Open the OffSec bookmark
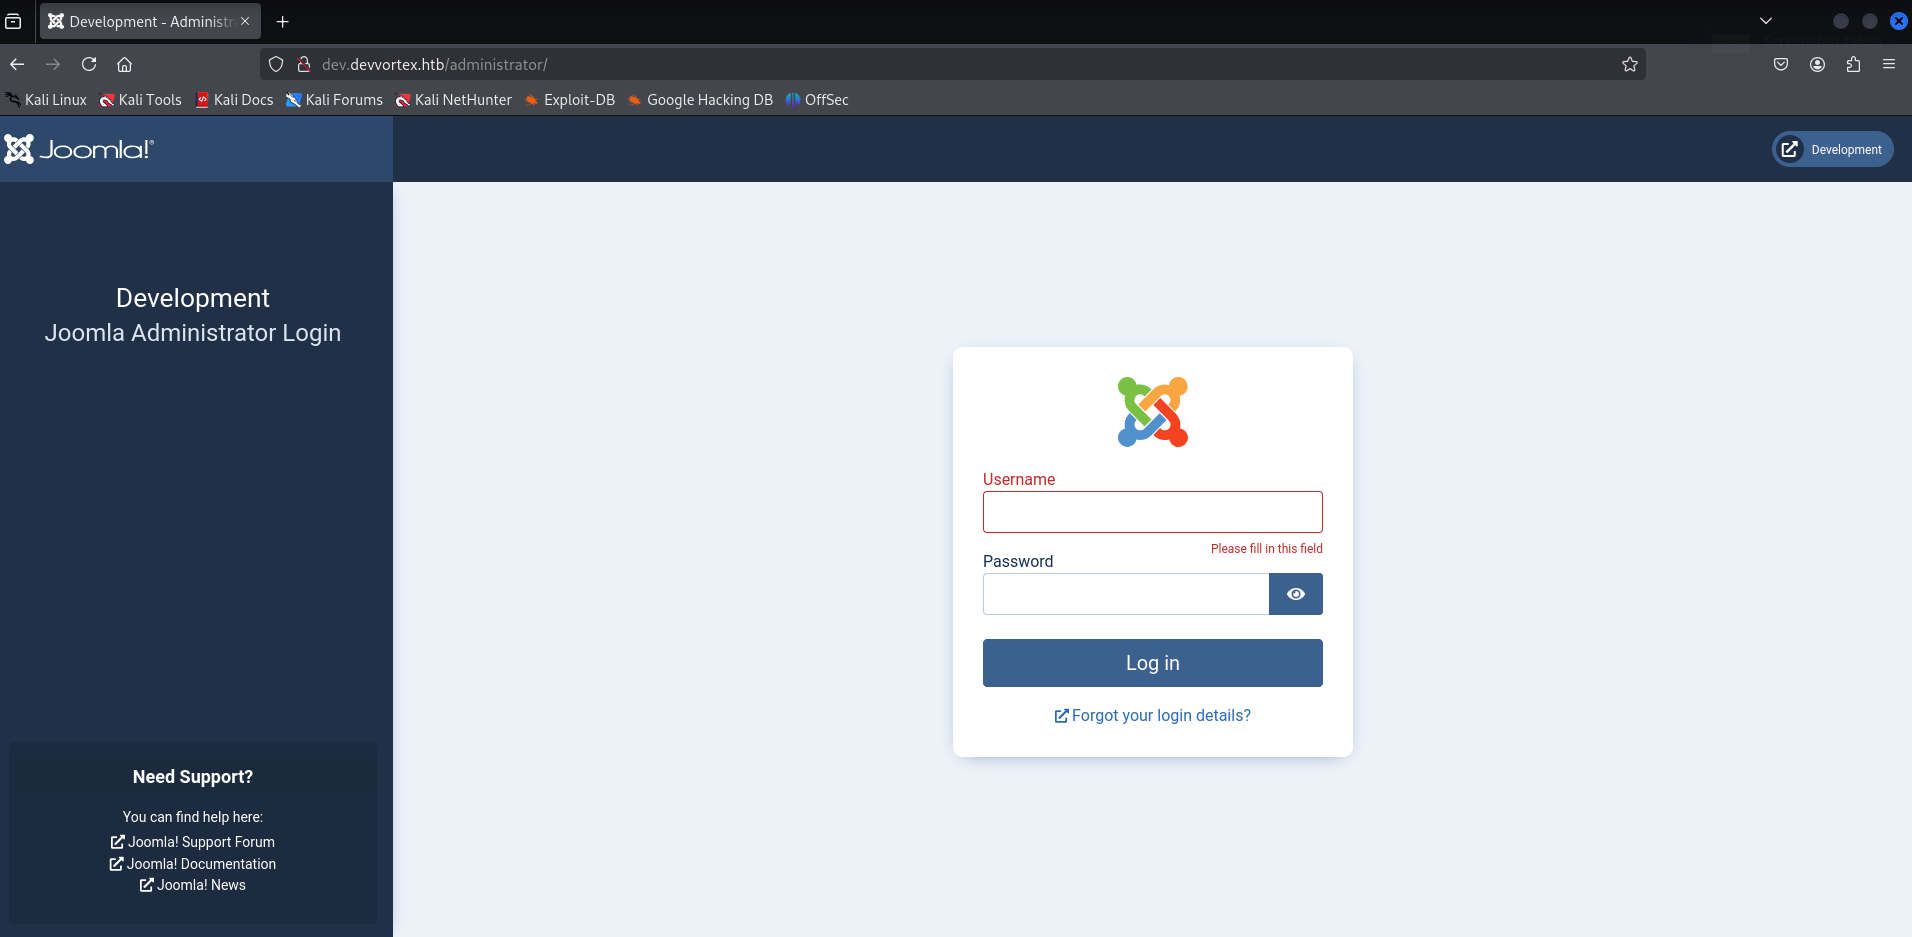1912x937 pixels. tap(817, 100)
